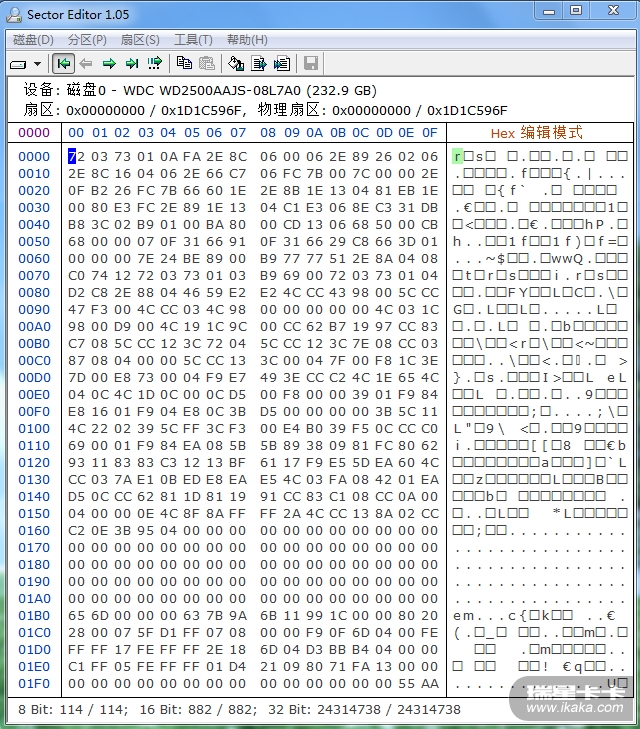Copy the selected data with the copy icon

[x=185, y=63]
